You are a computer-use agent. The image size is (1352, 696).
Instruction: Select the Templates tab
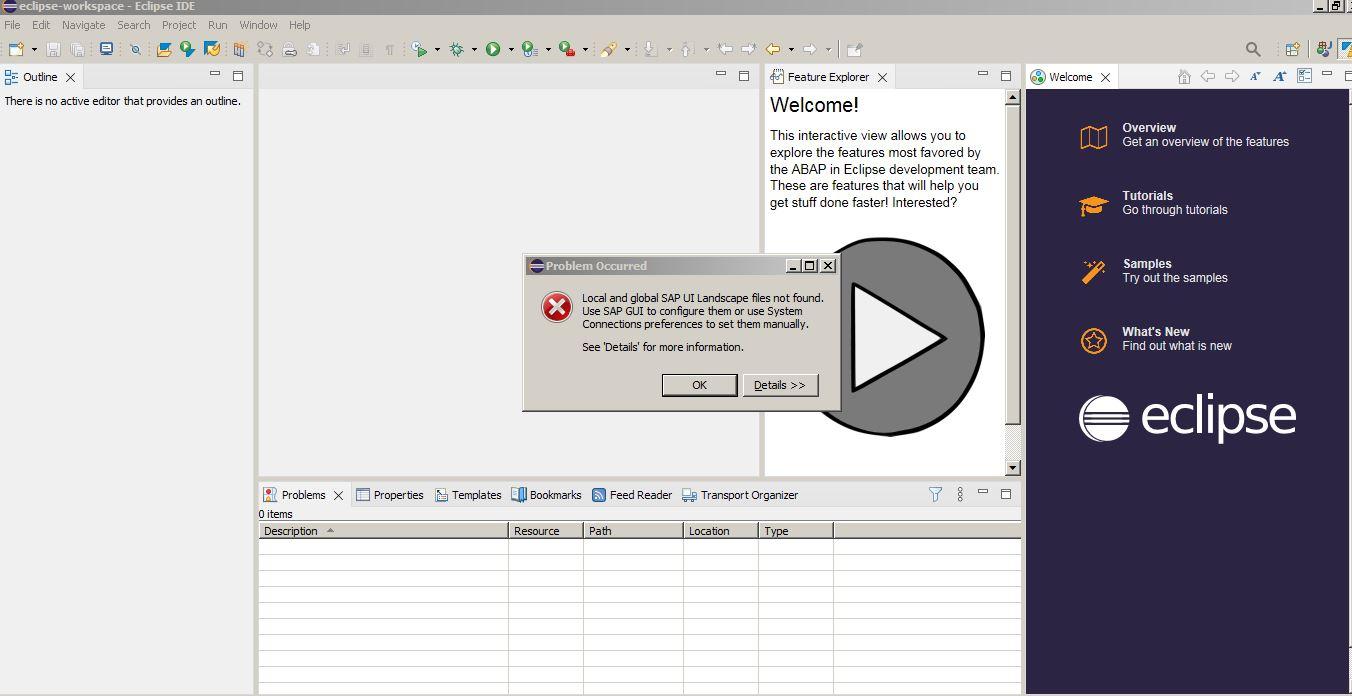pos(468,495)
